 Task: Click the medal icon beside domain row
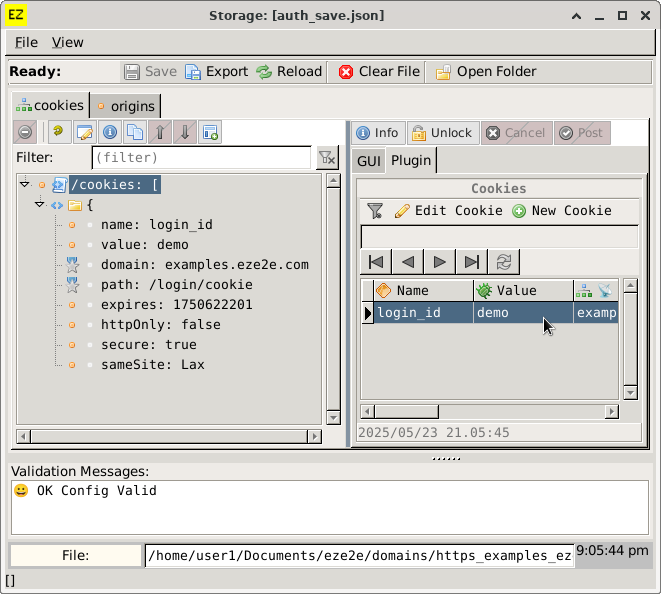click(72, 265)
